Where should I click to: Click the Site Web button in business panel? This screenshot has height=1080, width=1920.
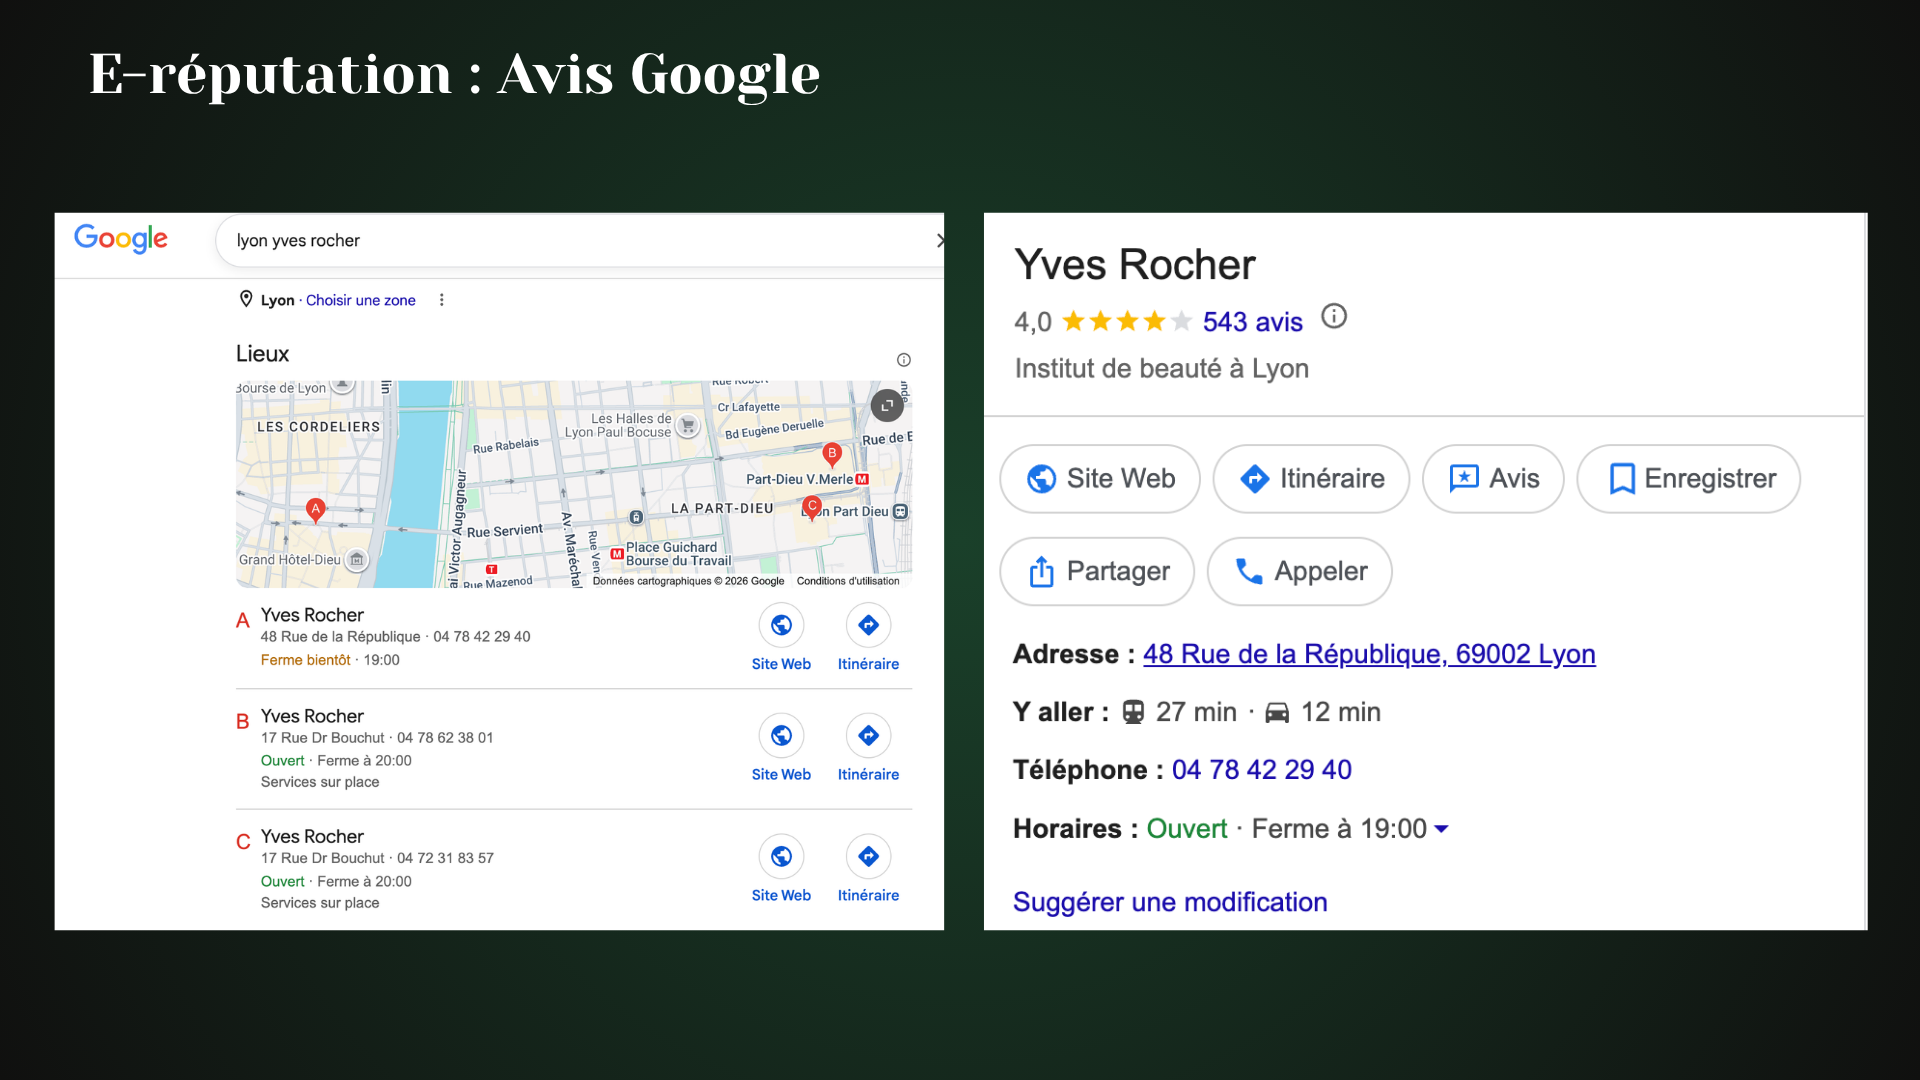(x=1100, y=479)
